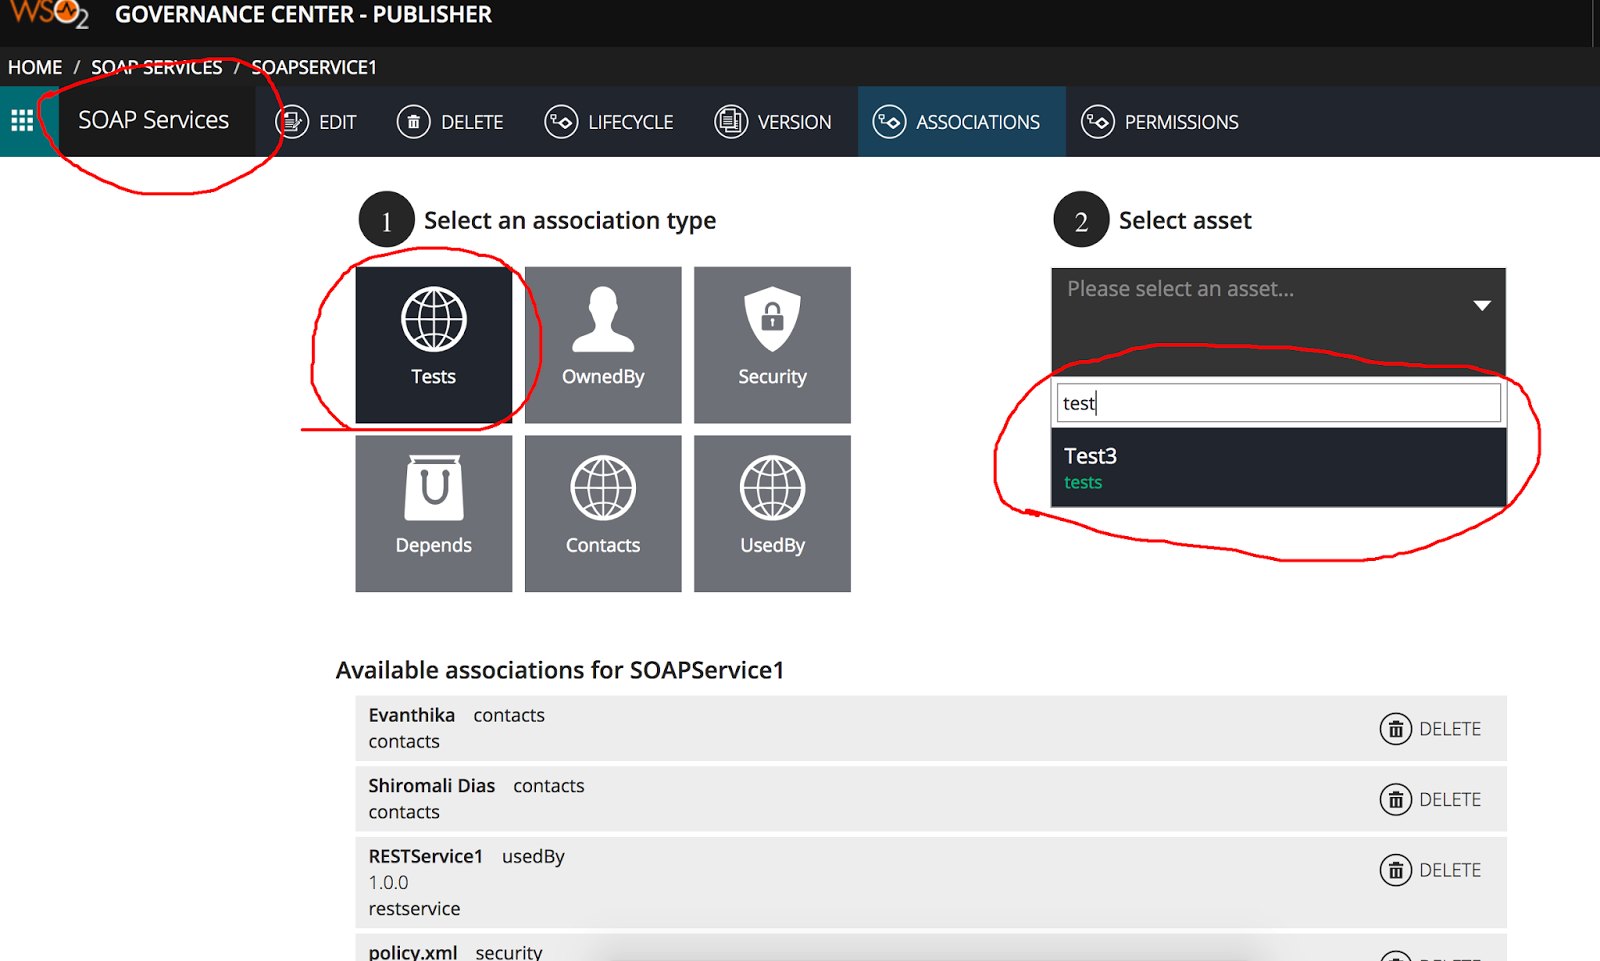Select the Security association type tile
Viewport: 1600px width, 961px height.
coord(772,345)
